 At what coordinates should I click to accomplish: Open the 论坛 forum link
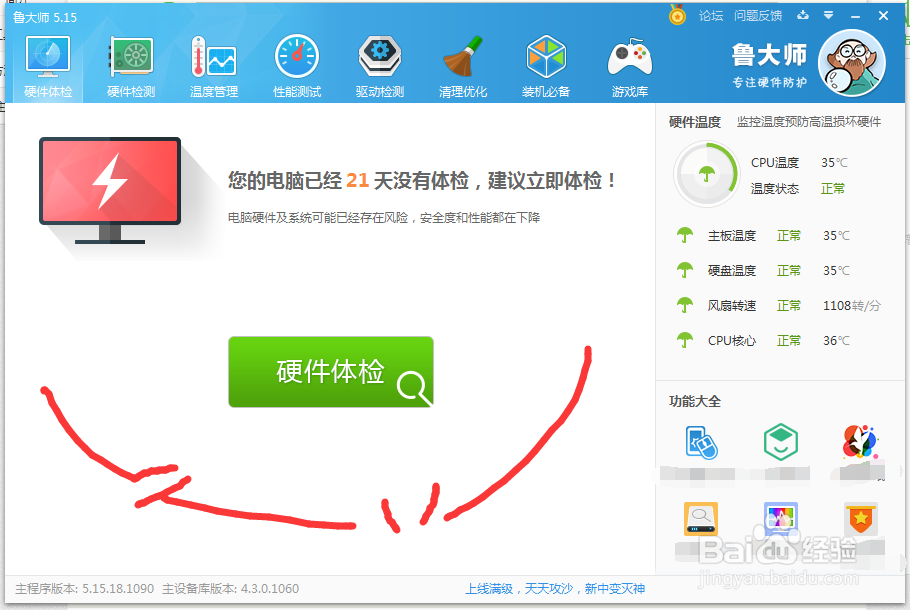tap(711, 16)
